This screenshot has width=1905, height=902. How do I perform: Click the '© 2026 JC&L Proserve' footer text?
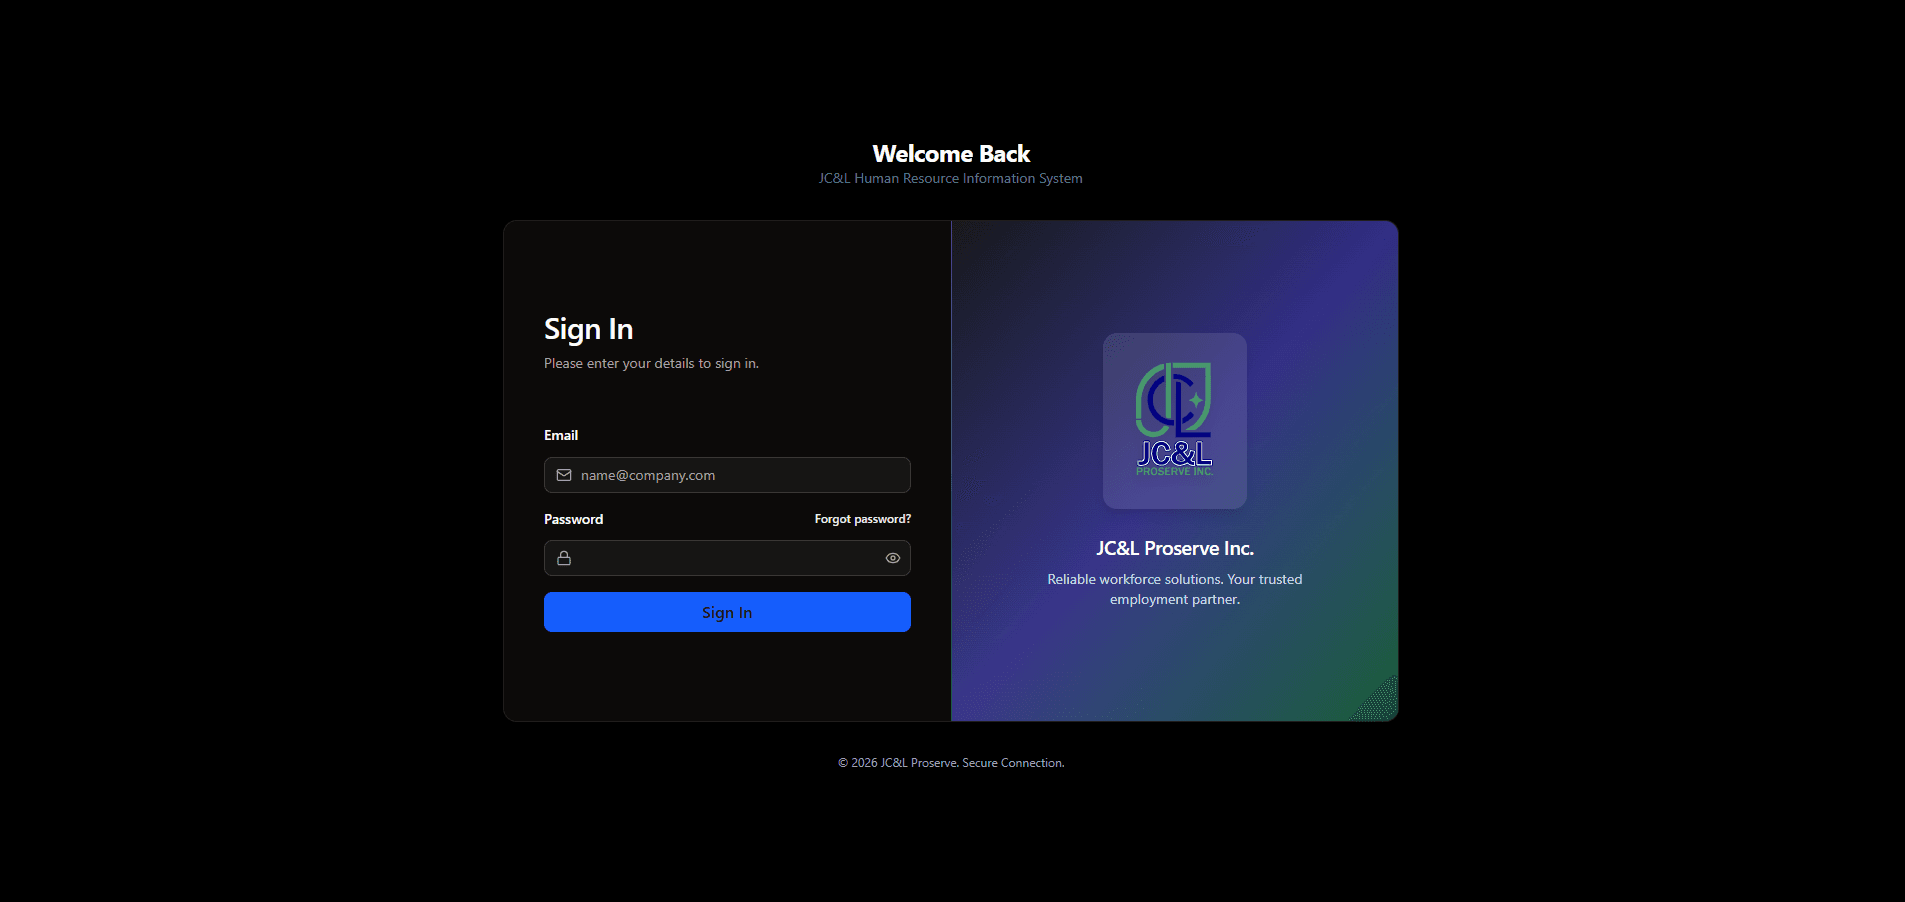click(x=950, y=763)
